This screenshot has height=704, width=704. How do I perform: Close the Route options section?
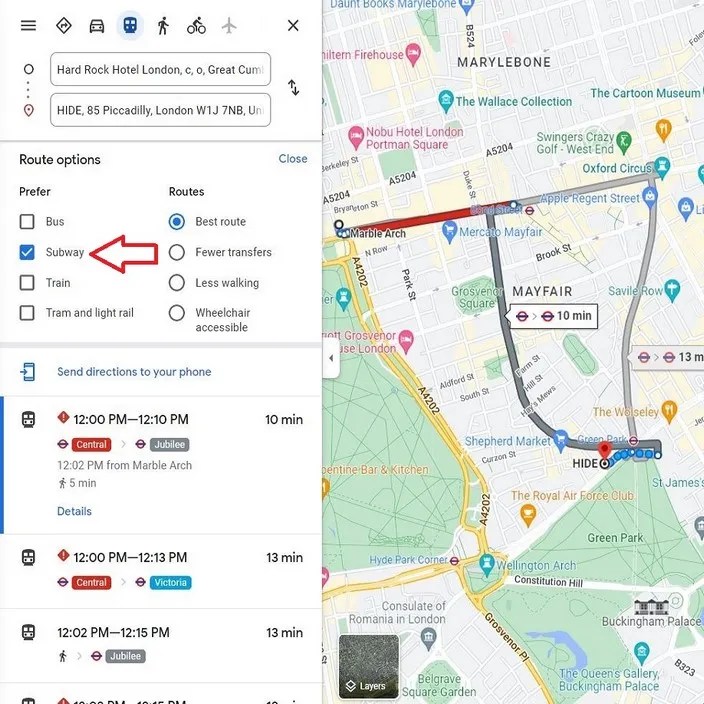(x=293, y=158)
